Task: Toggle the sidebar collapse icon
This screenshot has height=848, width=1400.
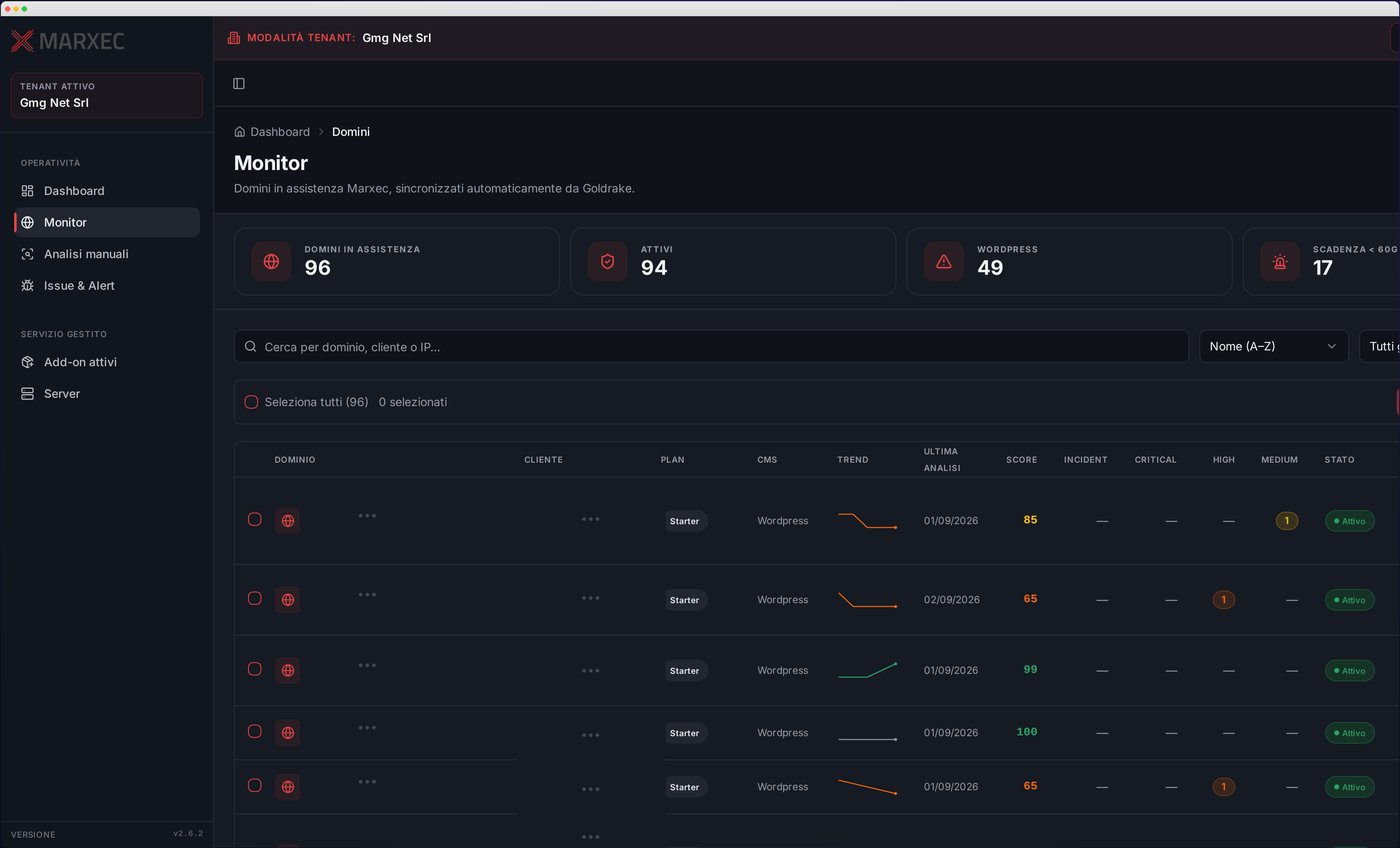Action: tap(239, 84)
